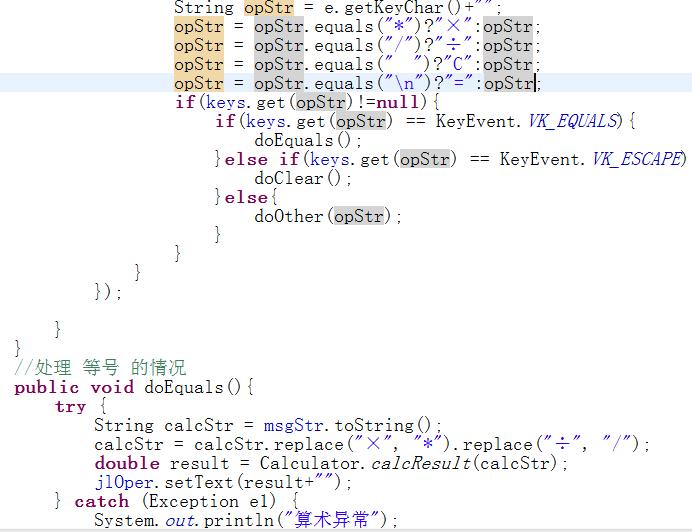The height and width of the screenshot is (532, 692).
Task: Click the doEquals(); call inside the if block
Action: pyautogui.click(x=308, y=140)
